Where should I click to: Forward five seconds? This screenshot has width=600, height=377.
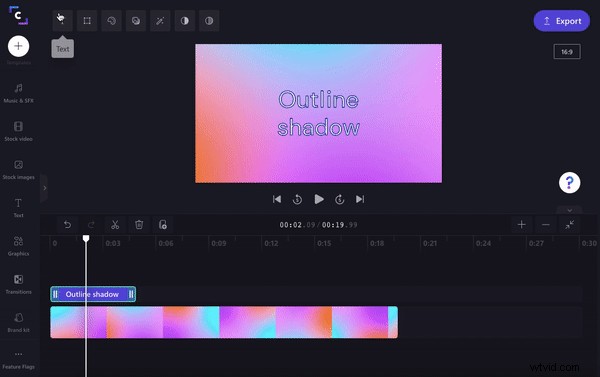click(x=339, y=199)
